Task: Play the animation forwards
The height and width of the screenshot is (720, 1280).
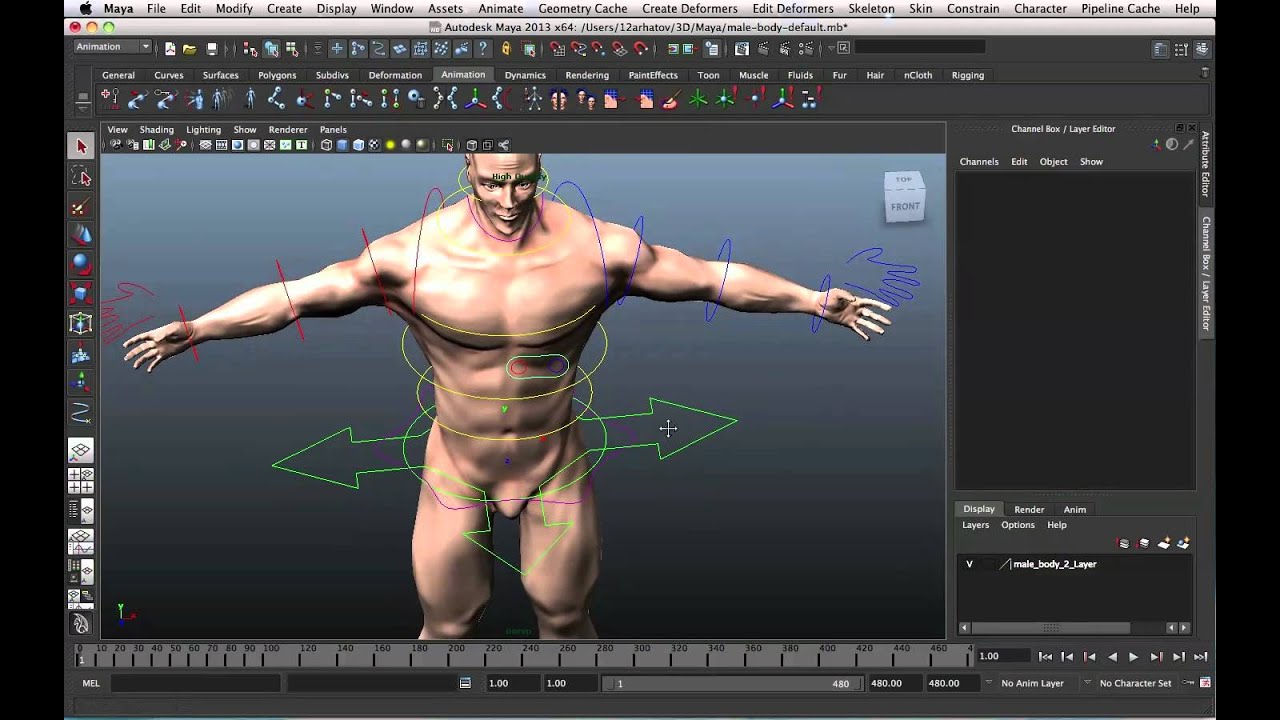Action: coord(1134,657)
